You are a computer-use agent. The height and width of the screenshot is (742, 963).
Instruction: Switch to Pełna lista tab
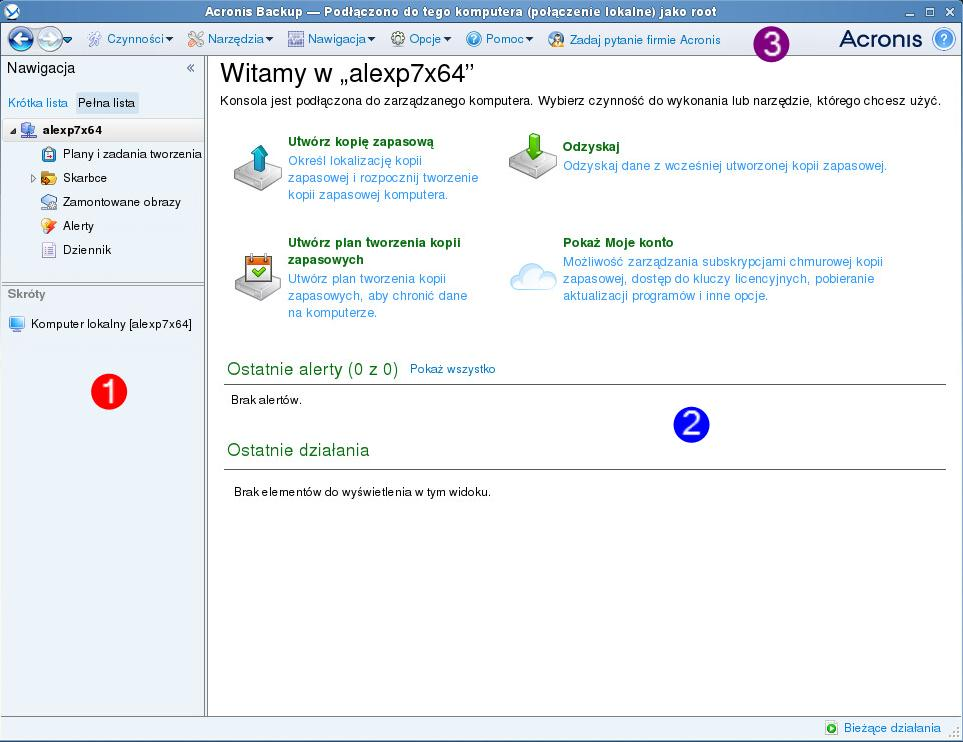click(106, 103)
